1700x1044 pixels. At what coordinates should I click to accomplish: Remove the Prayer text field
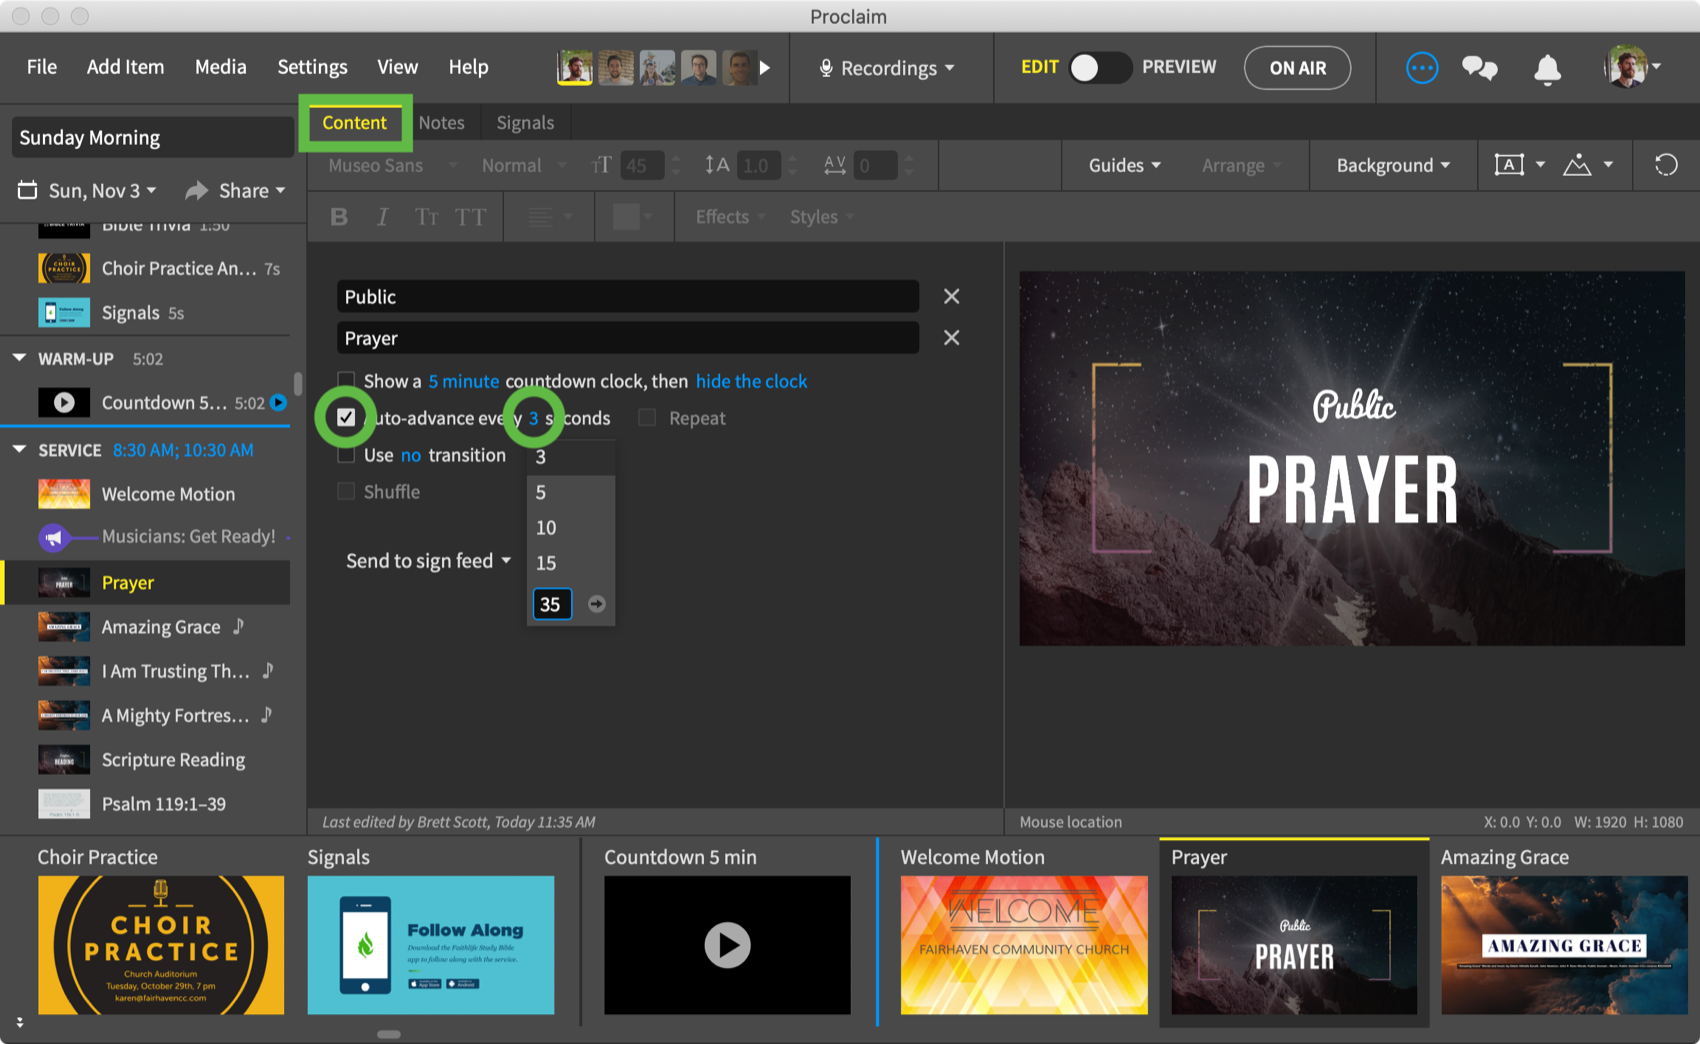(951, 338)
